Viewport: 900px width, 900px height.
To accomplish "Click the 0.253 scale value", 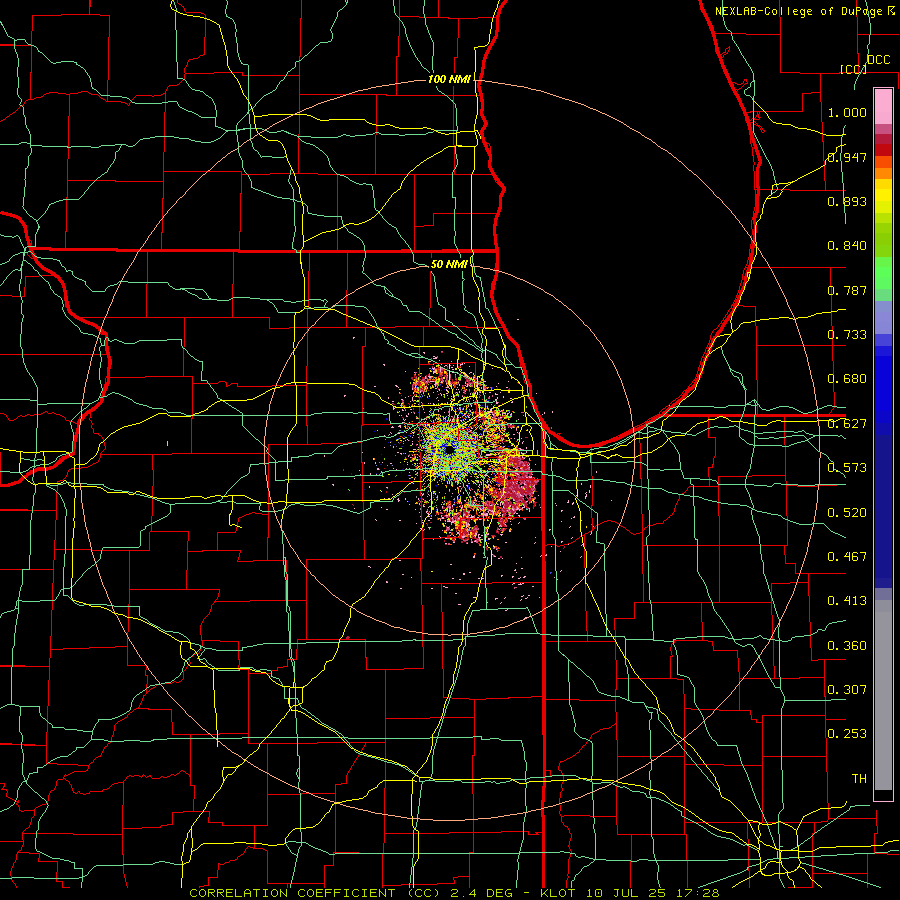I will pyautogui.click(x=847, y=734).
